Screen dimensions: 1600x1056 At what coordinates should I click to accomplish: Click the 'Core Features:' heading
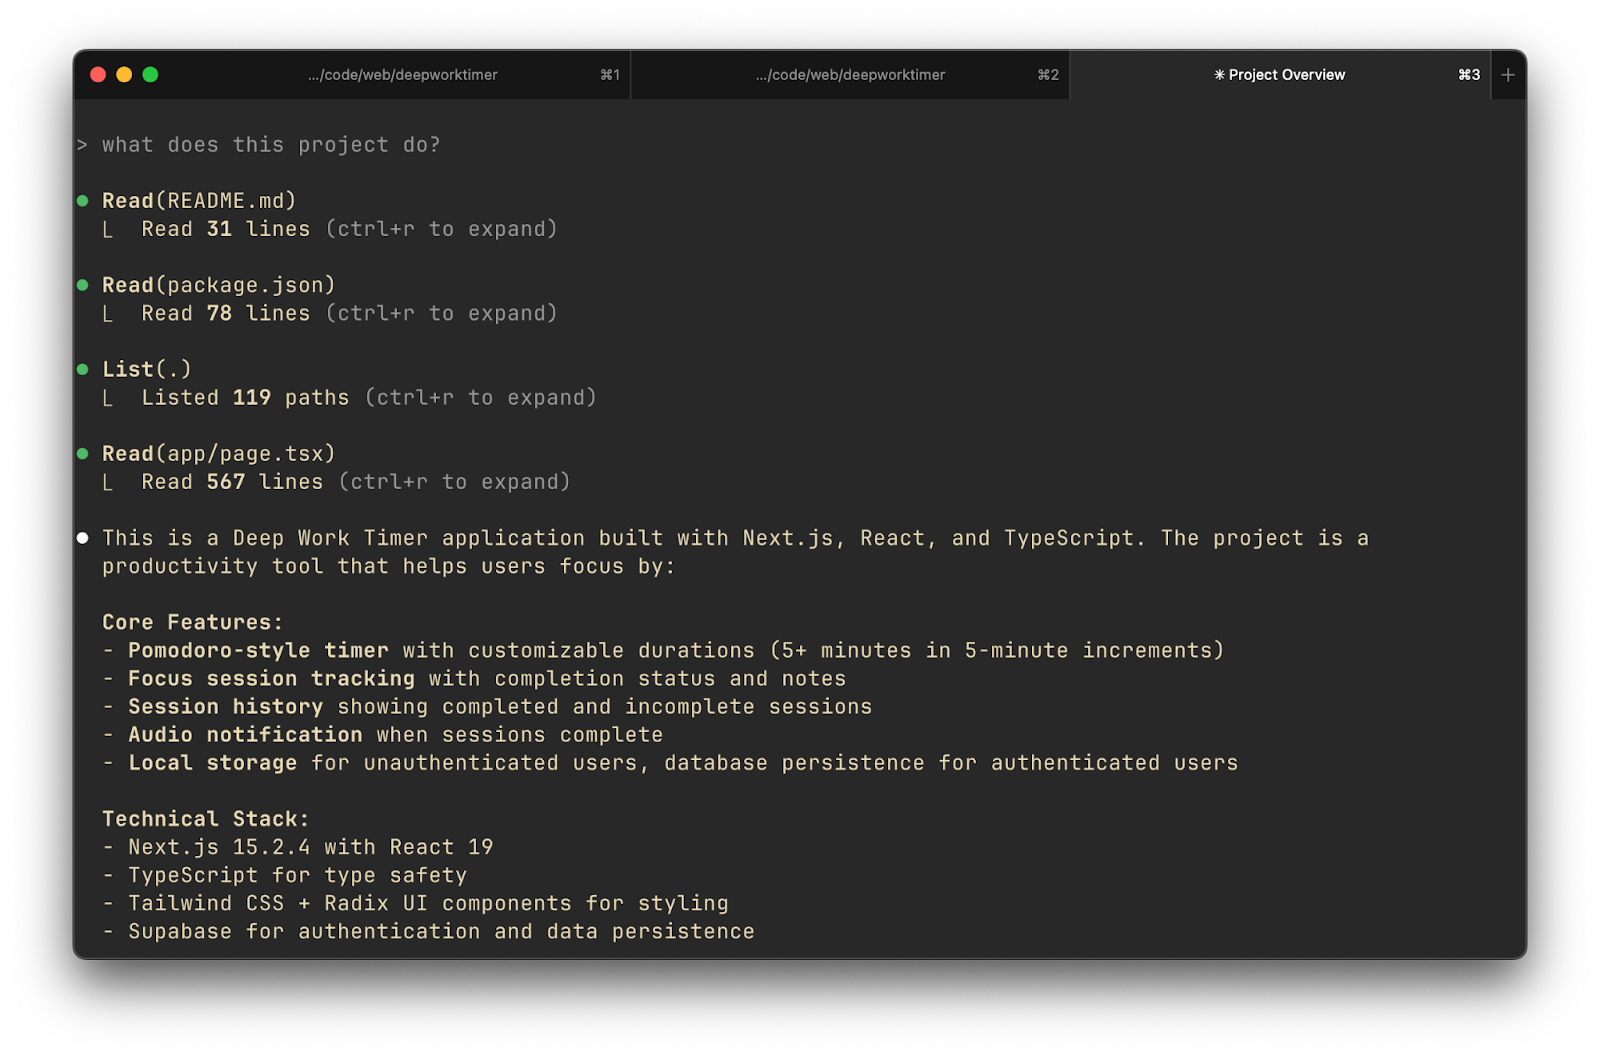coord(193,622)
